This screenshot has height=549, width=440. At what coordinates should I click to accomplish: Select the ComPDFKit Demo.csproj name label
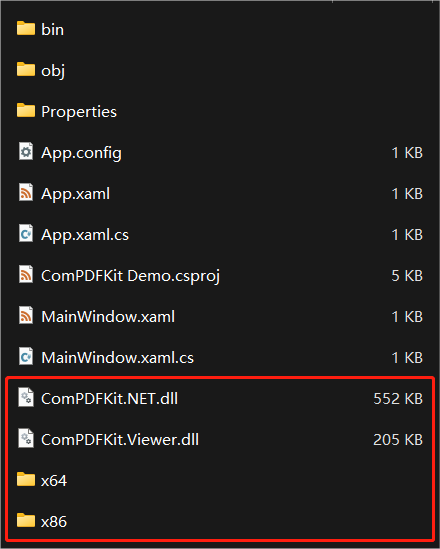click(x=130, y=276)
